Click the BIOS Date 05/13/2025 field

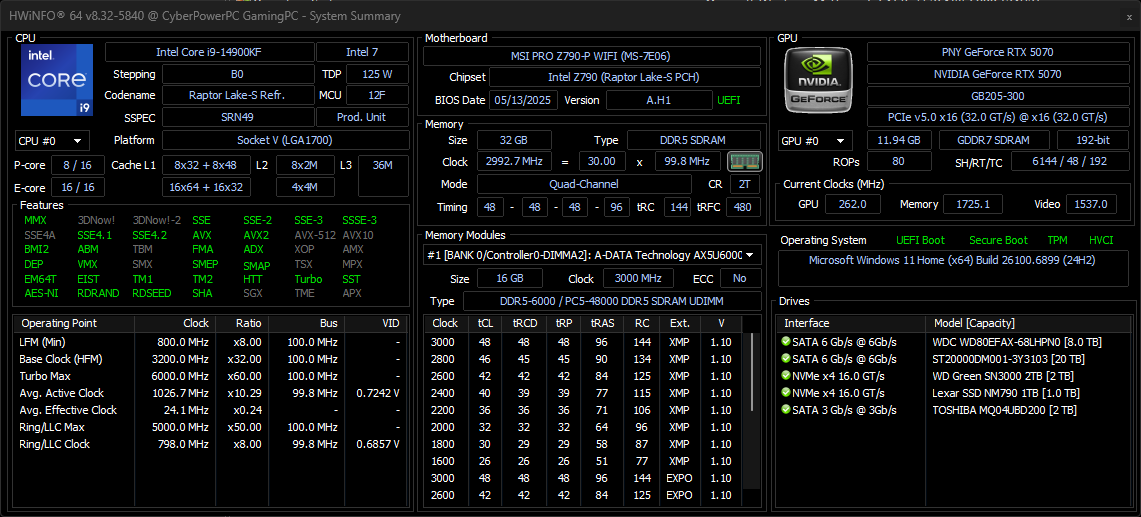click(x=523, y=100)
